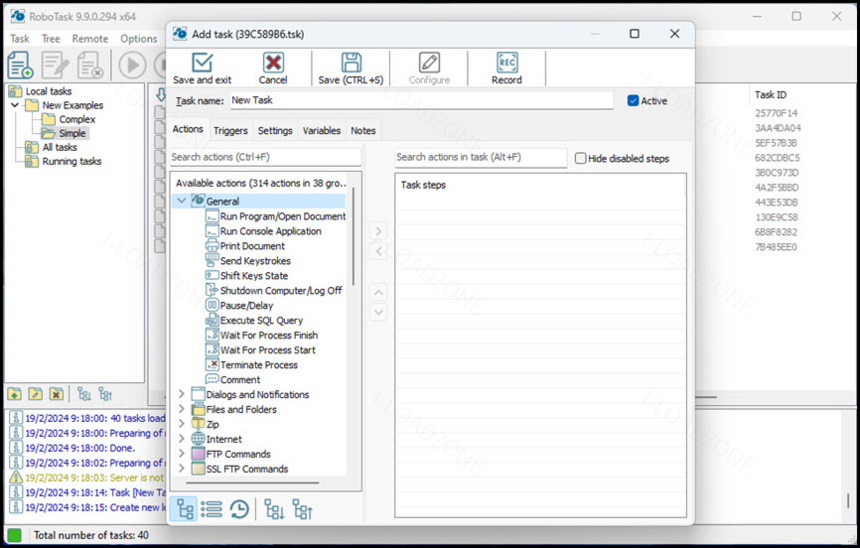
Task: Click the warning icon on Server log entry
Action: 16,477
